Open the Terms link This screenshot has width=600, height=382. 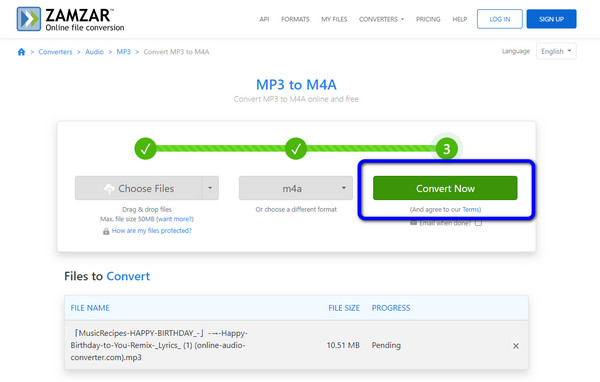471,210
